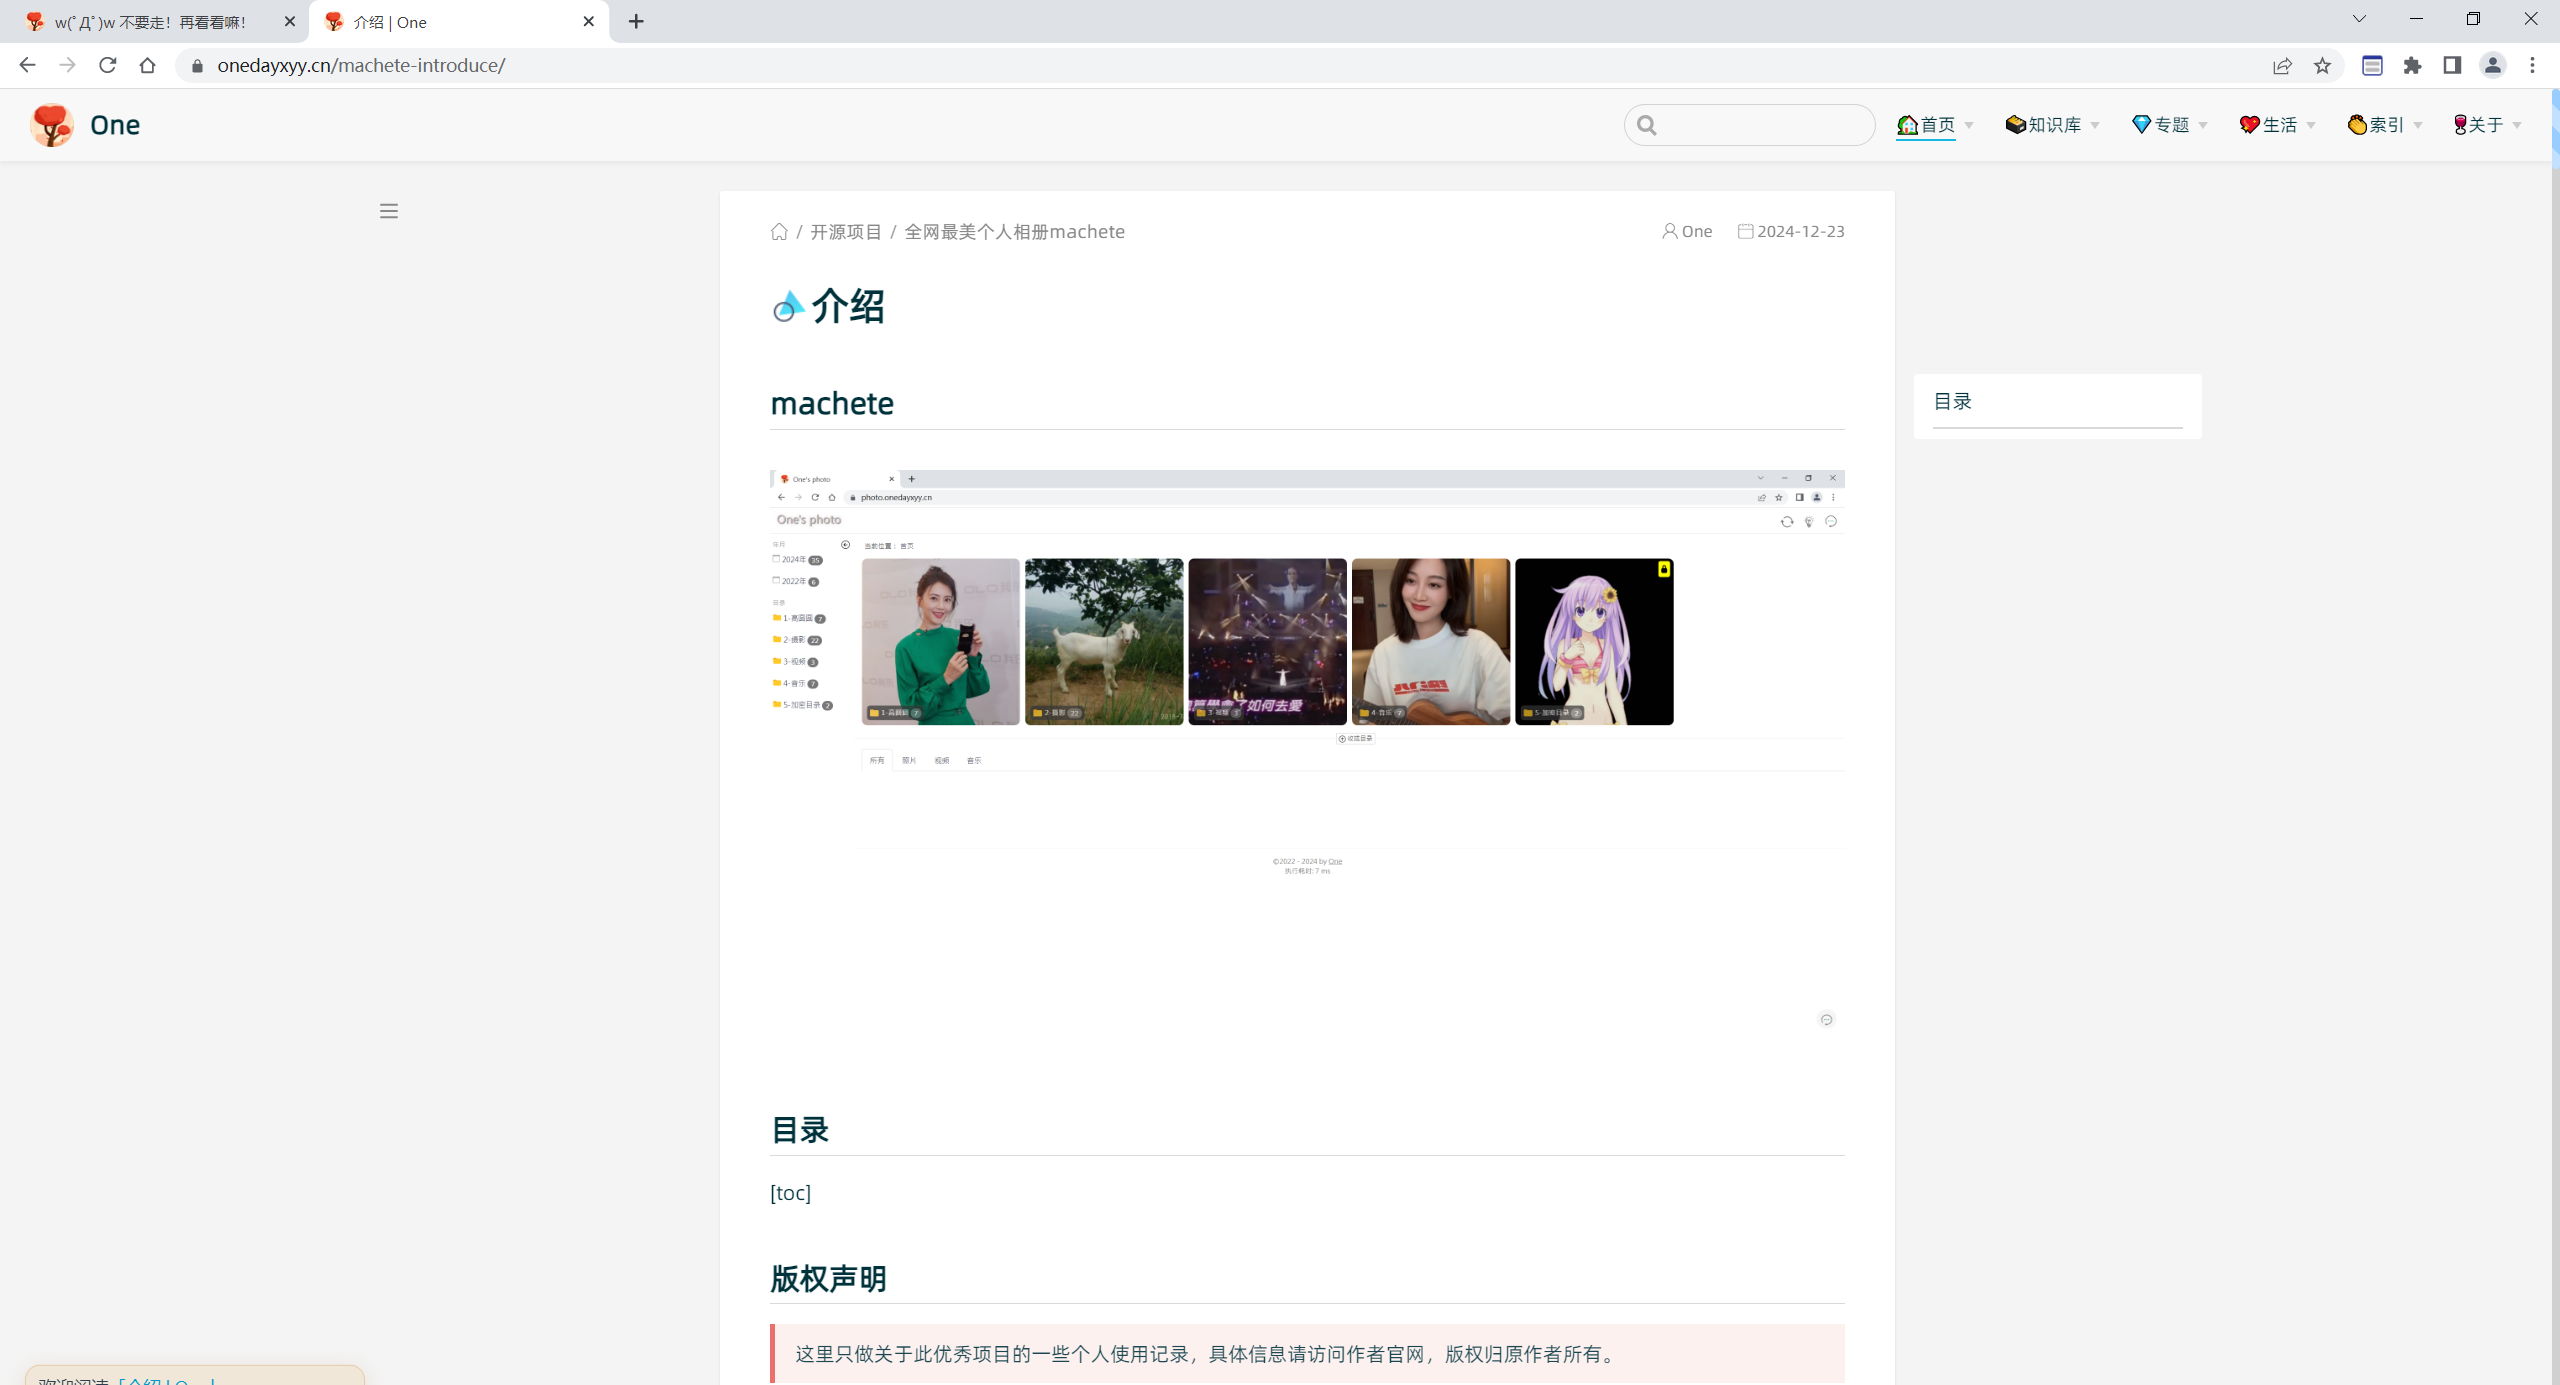
Task: Share this page via share icon
Action: click(x=2282, y=65)
